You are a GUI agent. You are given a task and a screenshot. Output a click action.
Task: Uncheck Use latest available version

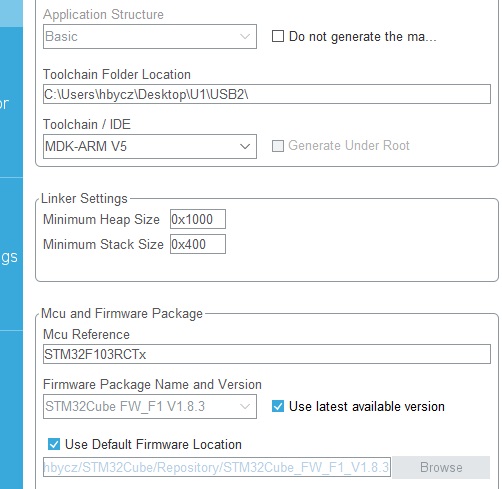(x=278, y=406)
